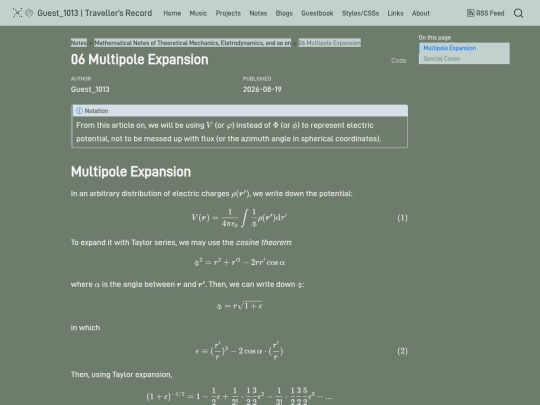540x405 pixels.
Task: Open the Home menu item
Action: coord(172,13)
